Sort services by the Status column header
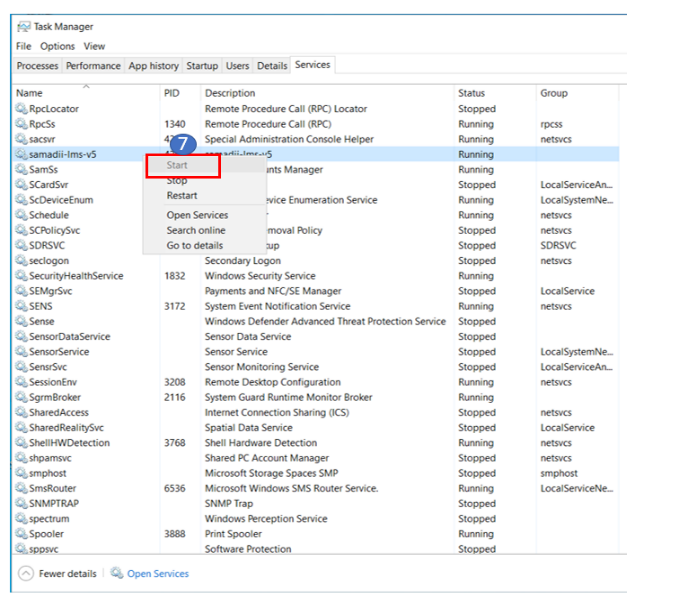This screenshot has height=602, width=679. [471, 93]
